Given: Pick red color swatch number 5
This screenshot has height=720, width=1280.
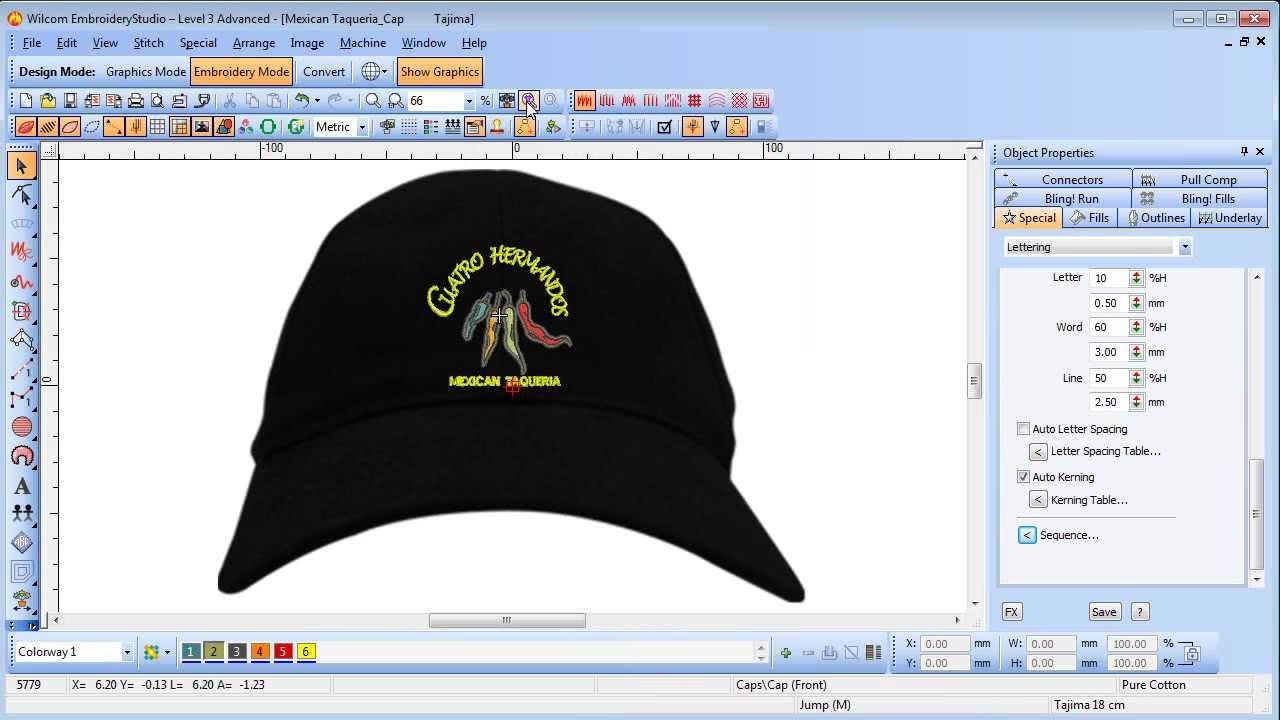Looking at the screenshot, I should click(x=283, y=652).
